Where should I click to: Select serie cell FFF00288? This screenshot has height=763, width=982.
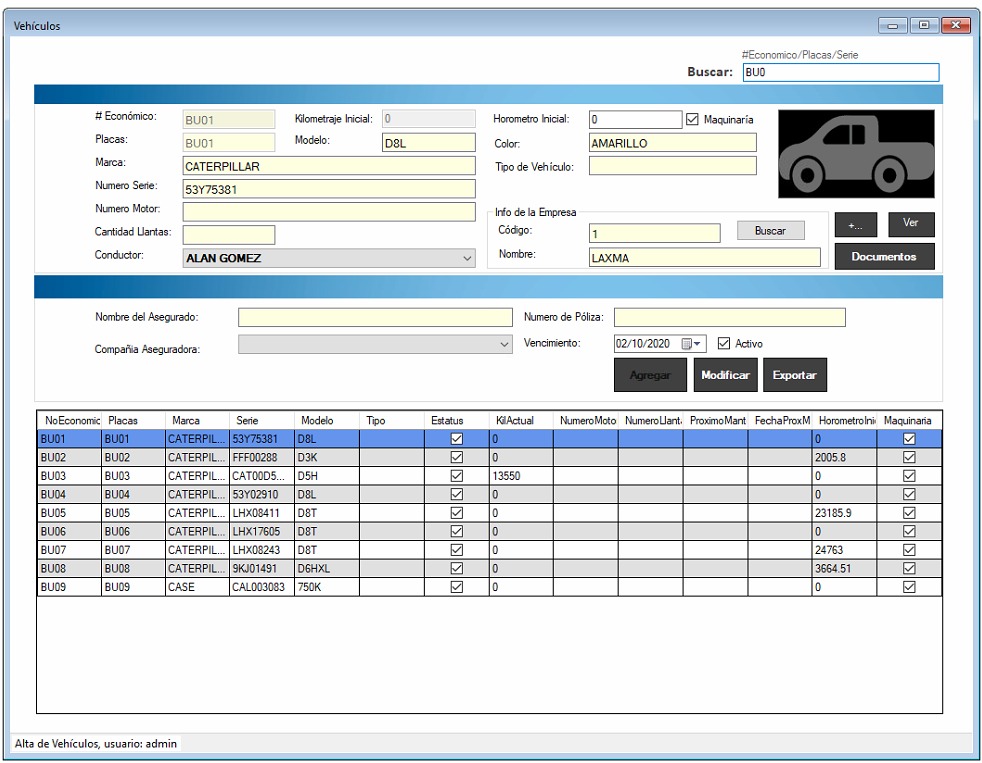[x=262, y=457]
